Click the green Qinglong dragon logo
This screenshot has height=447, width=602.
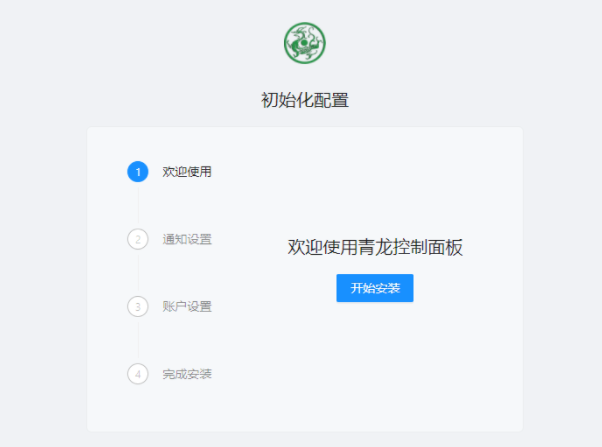(x=304, y=43)
